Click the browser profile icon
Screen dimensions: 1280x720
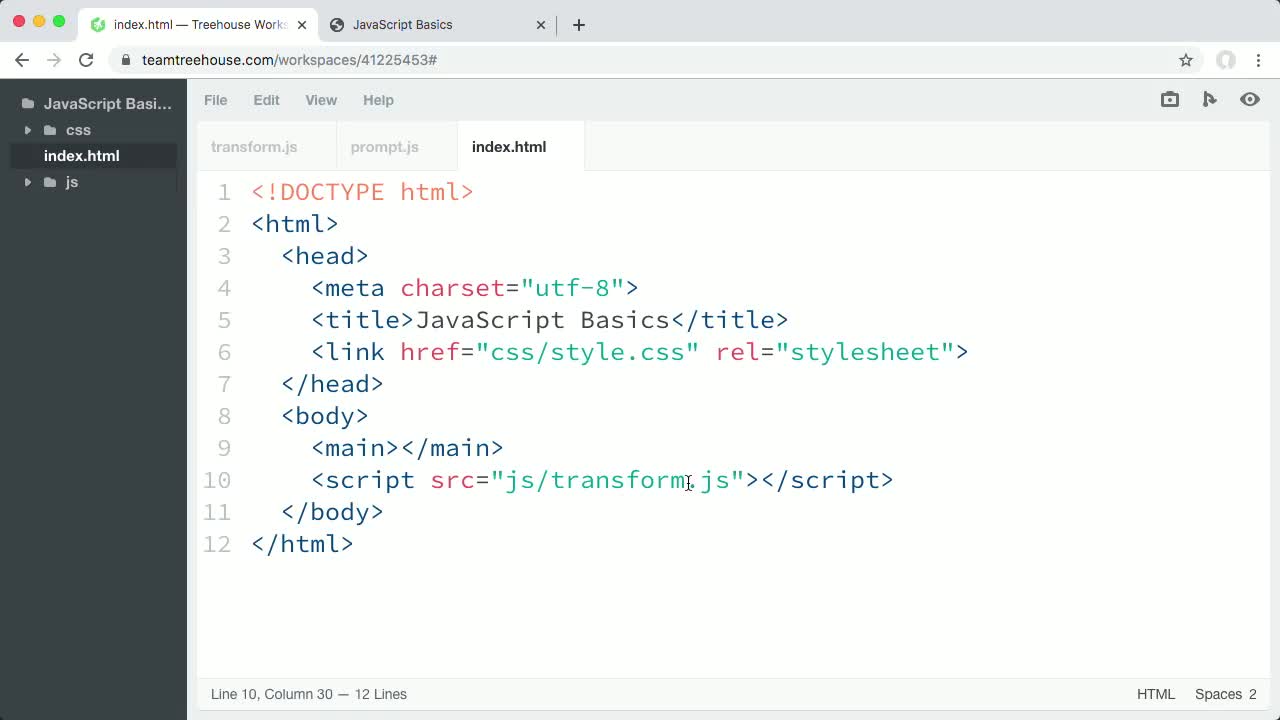click(1226, 60)
